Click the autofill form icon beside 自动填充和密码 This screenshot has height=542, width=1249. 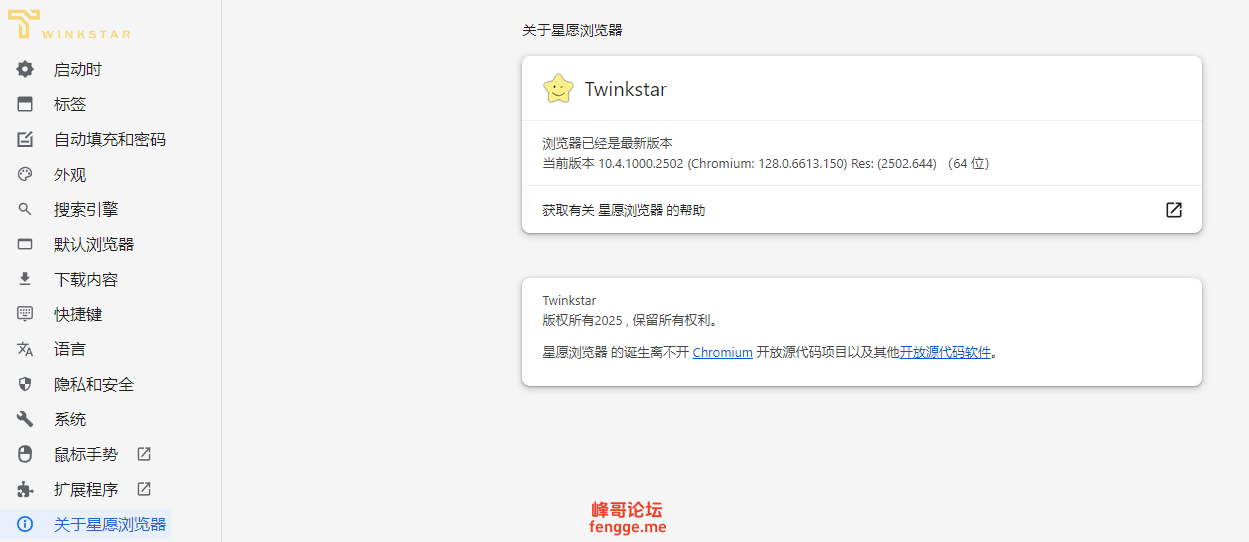point(25,139)
